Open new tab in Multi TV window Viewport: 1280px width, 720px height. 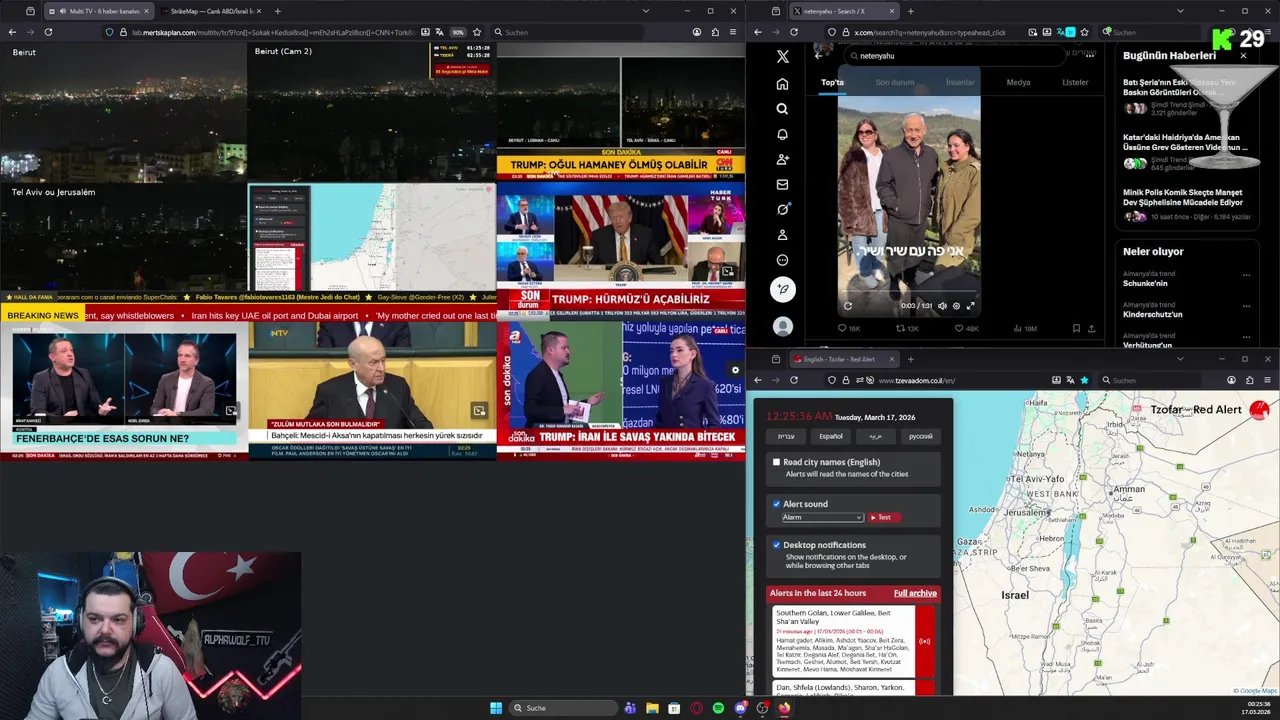point(277,11)
